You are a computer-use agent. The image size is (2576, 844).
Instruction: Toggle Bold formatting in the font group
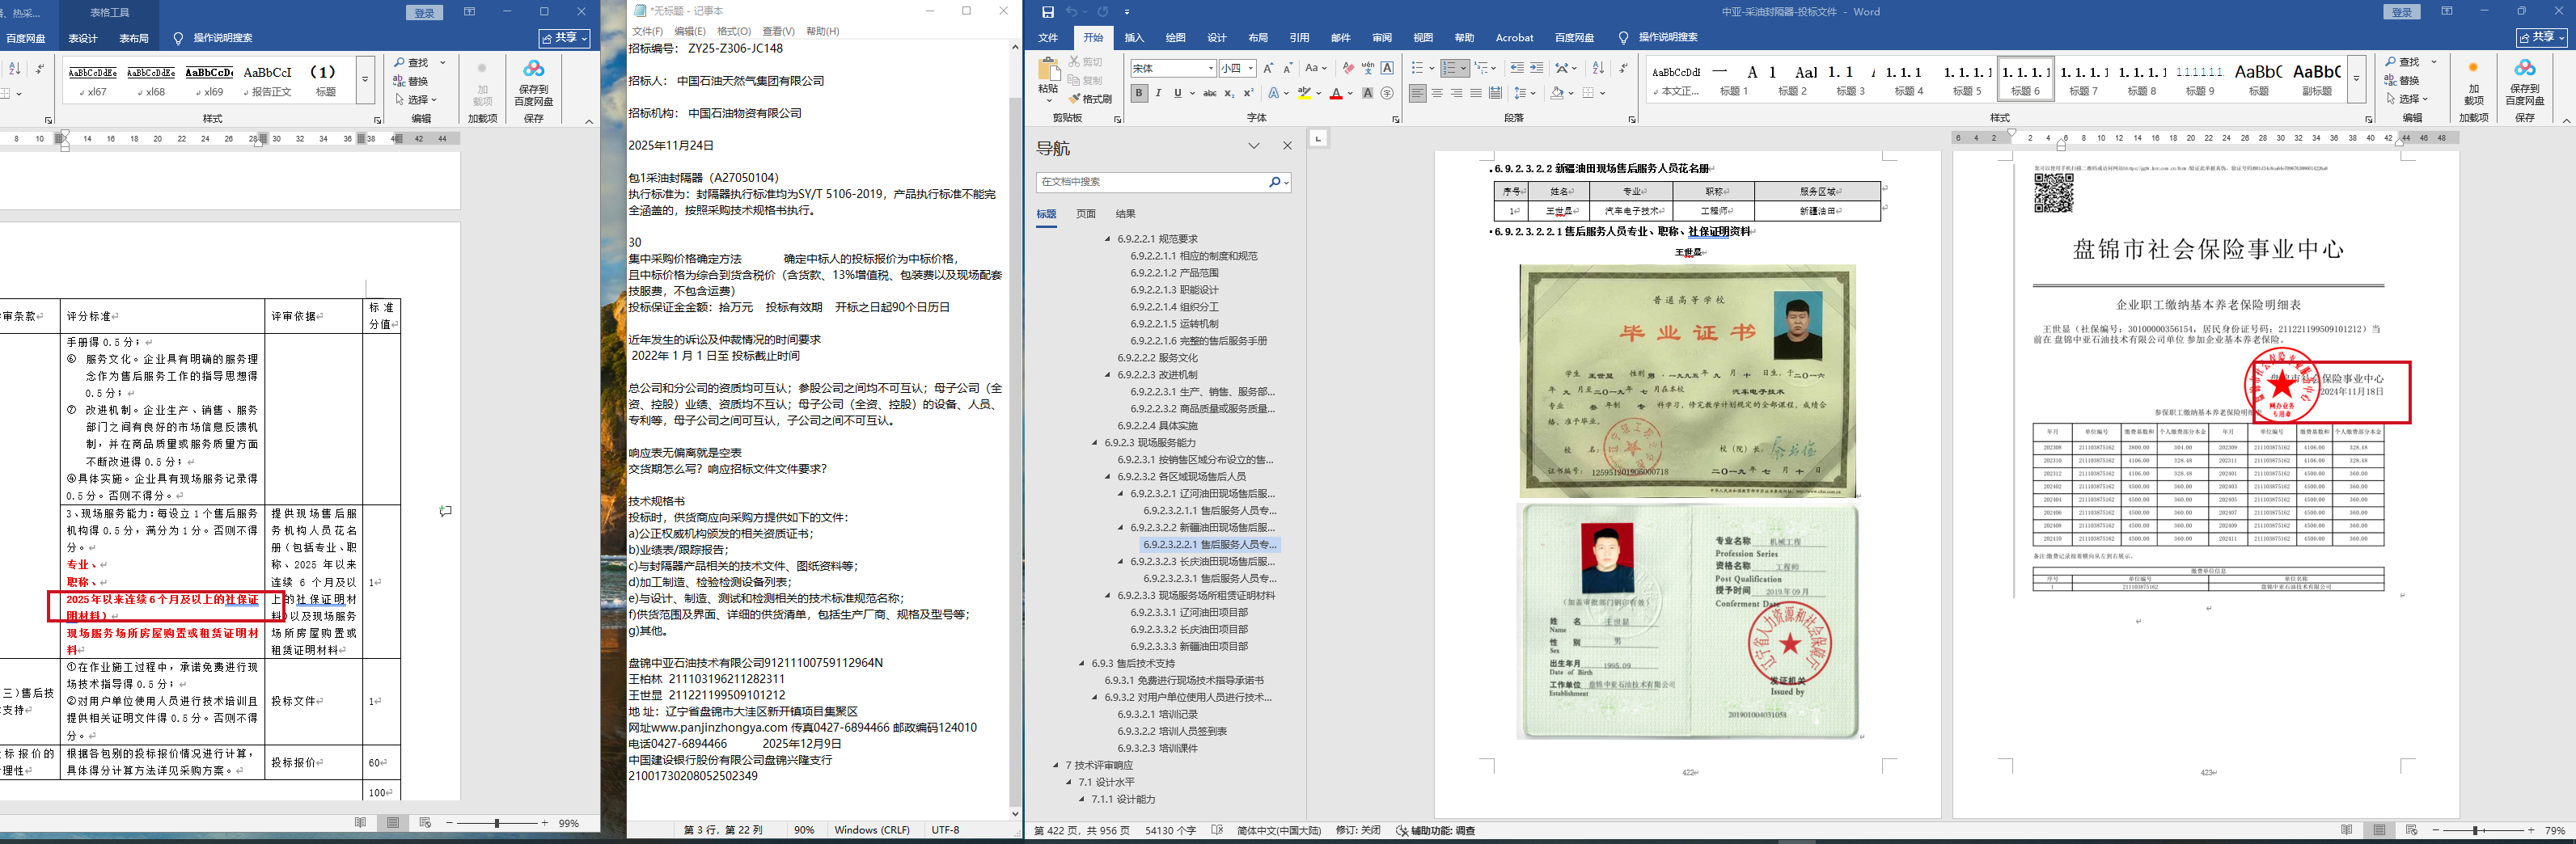[x=1139, y=93]
